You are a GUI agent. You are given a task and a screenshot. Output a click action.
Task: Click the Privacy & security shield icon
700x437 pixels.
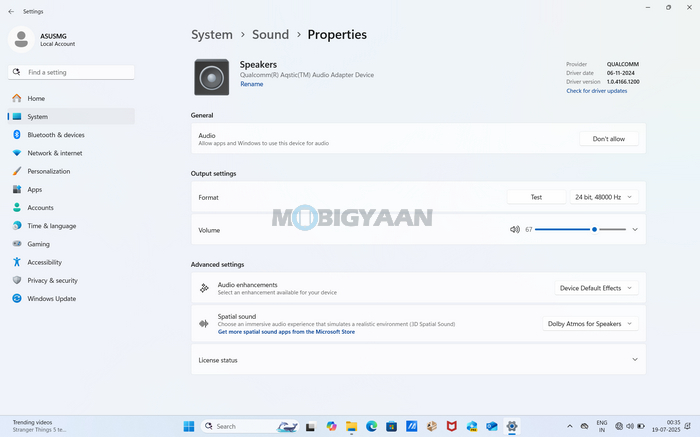point(17,280)
